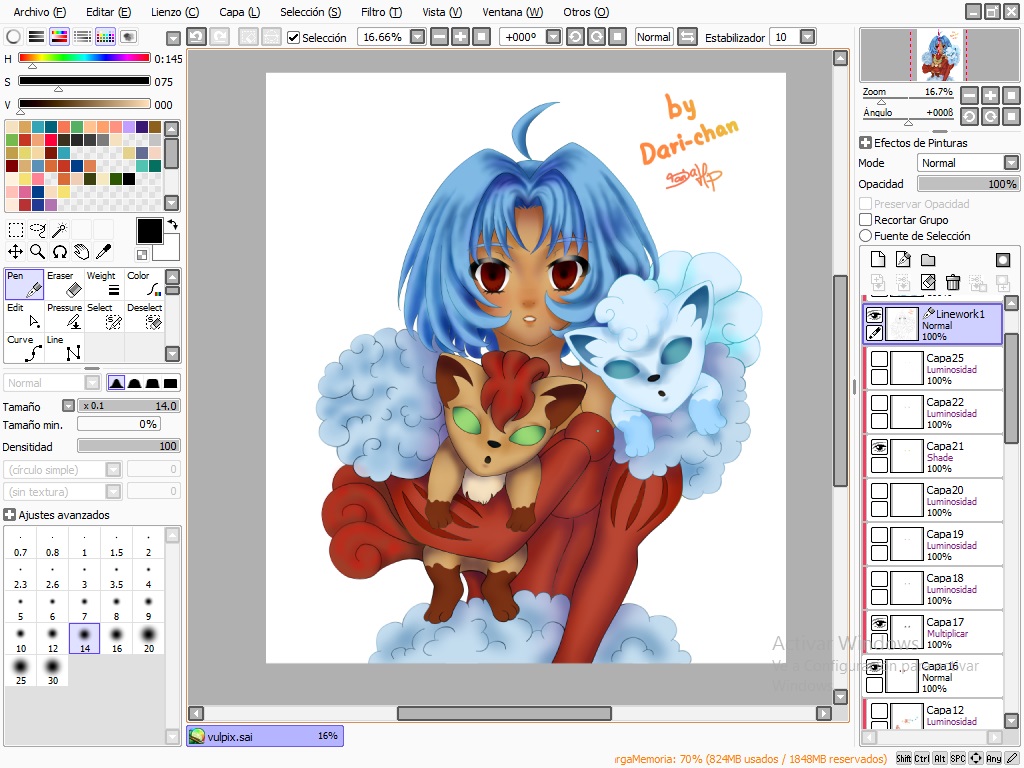The height and width of the screenshot is (768, 1024).
Task: Select the Fuente de Selección radio button
Action: pos(865,235)
